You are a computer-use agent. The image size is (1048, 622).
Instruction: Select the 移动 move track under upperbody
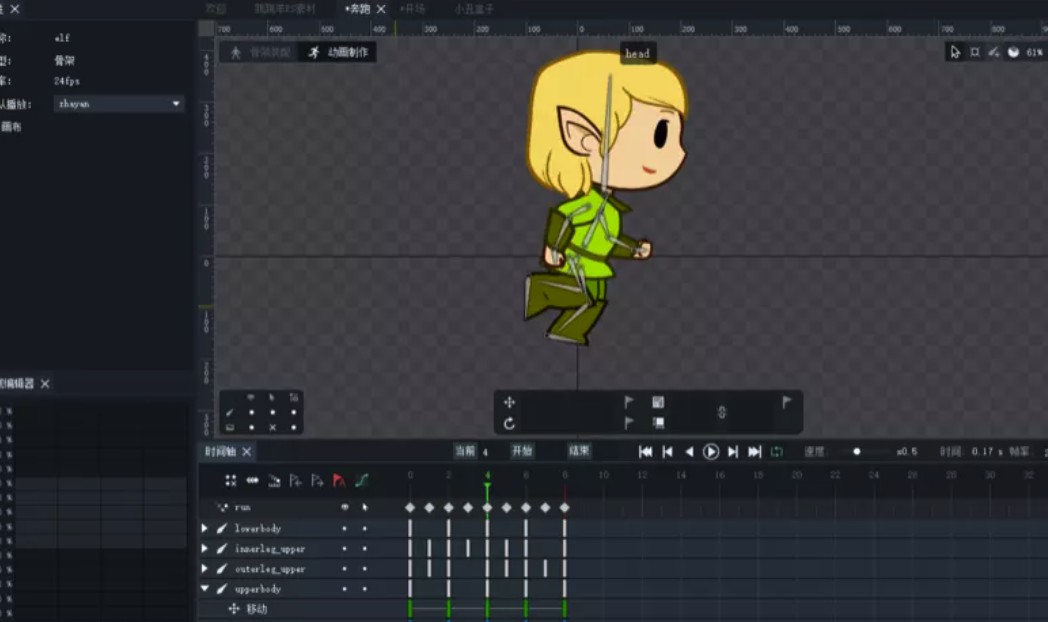click(x=257, y=609)
